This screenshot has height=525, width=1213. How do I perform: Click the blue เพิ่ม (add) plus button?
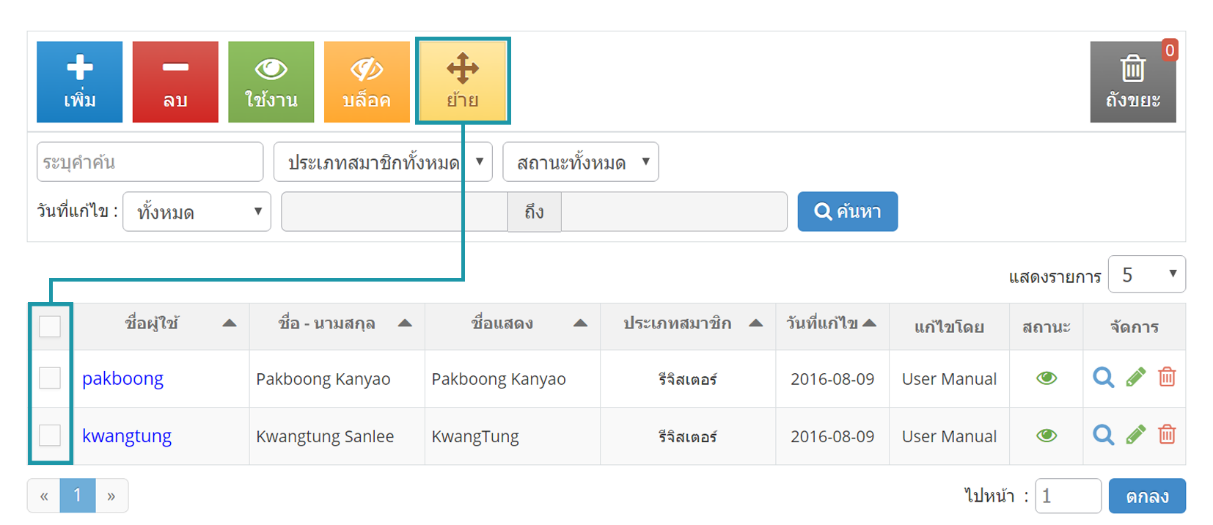point(79,82)
